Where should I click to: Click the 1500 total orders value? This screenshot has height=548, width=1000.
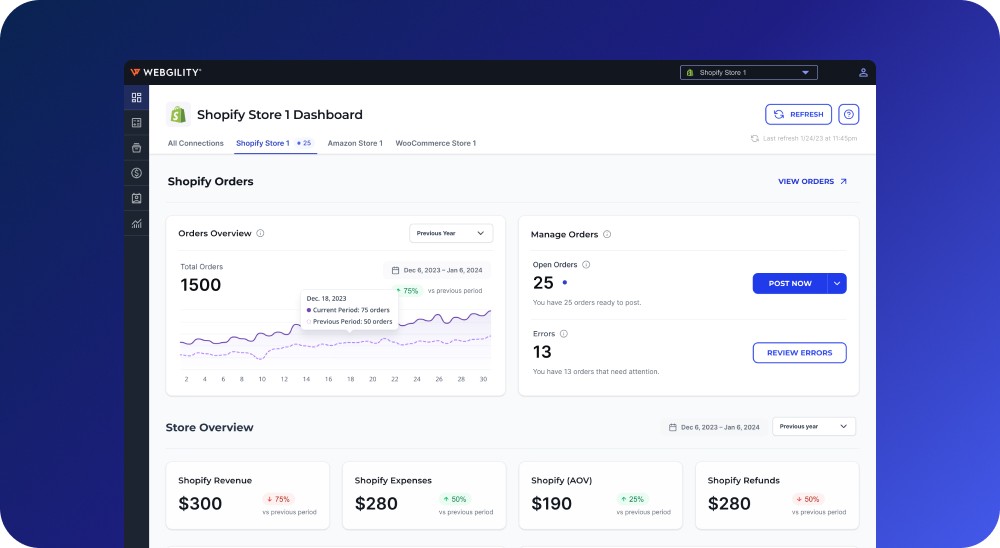coord(201,285)
